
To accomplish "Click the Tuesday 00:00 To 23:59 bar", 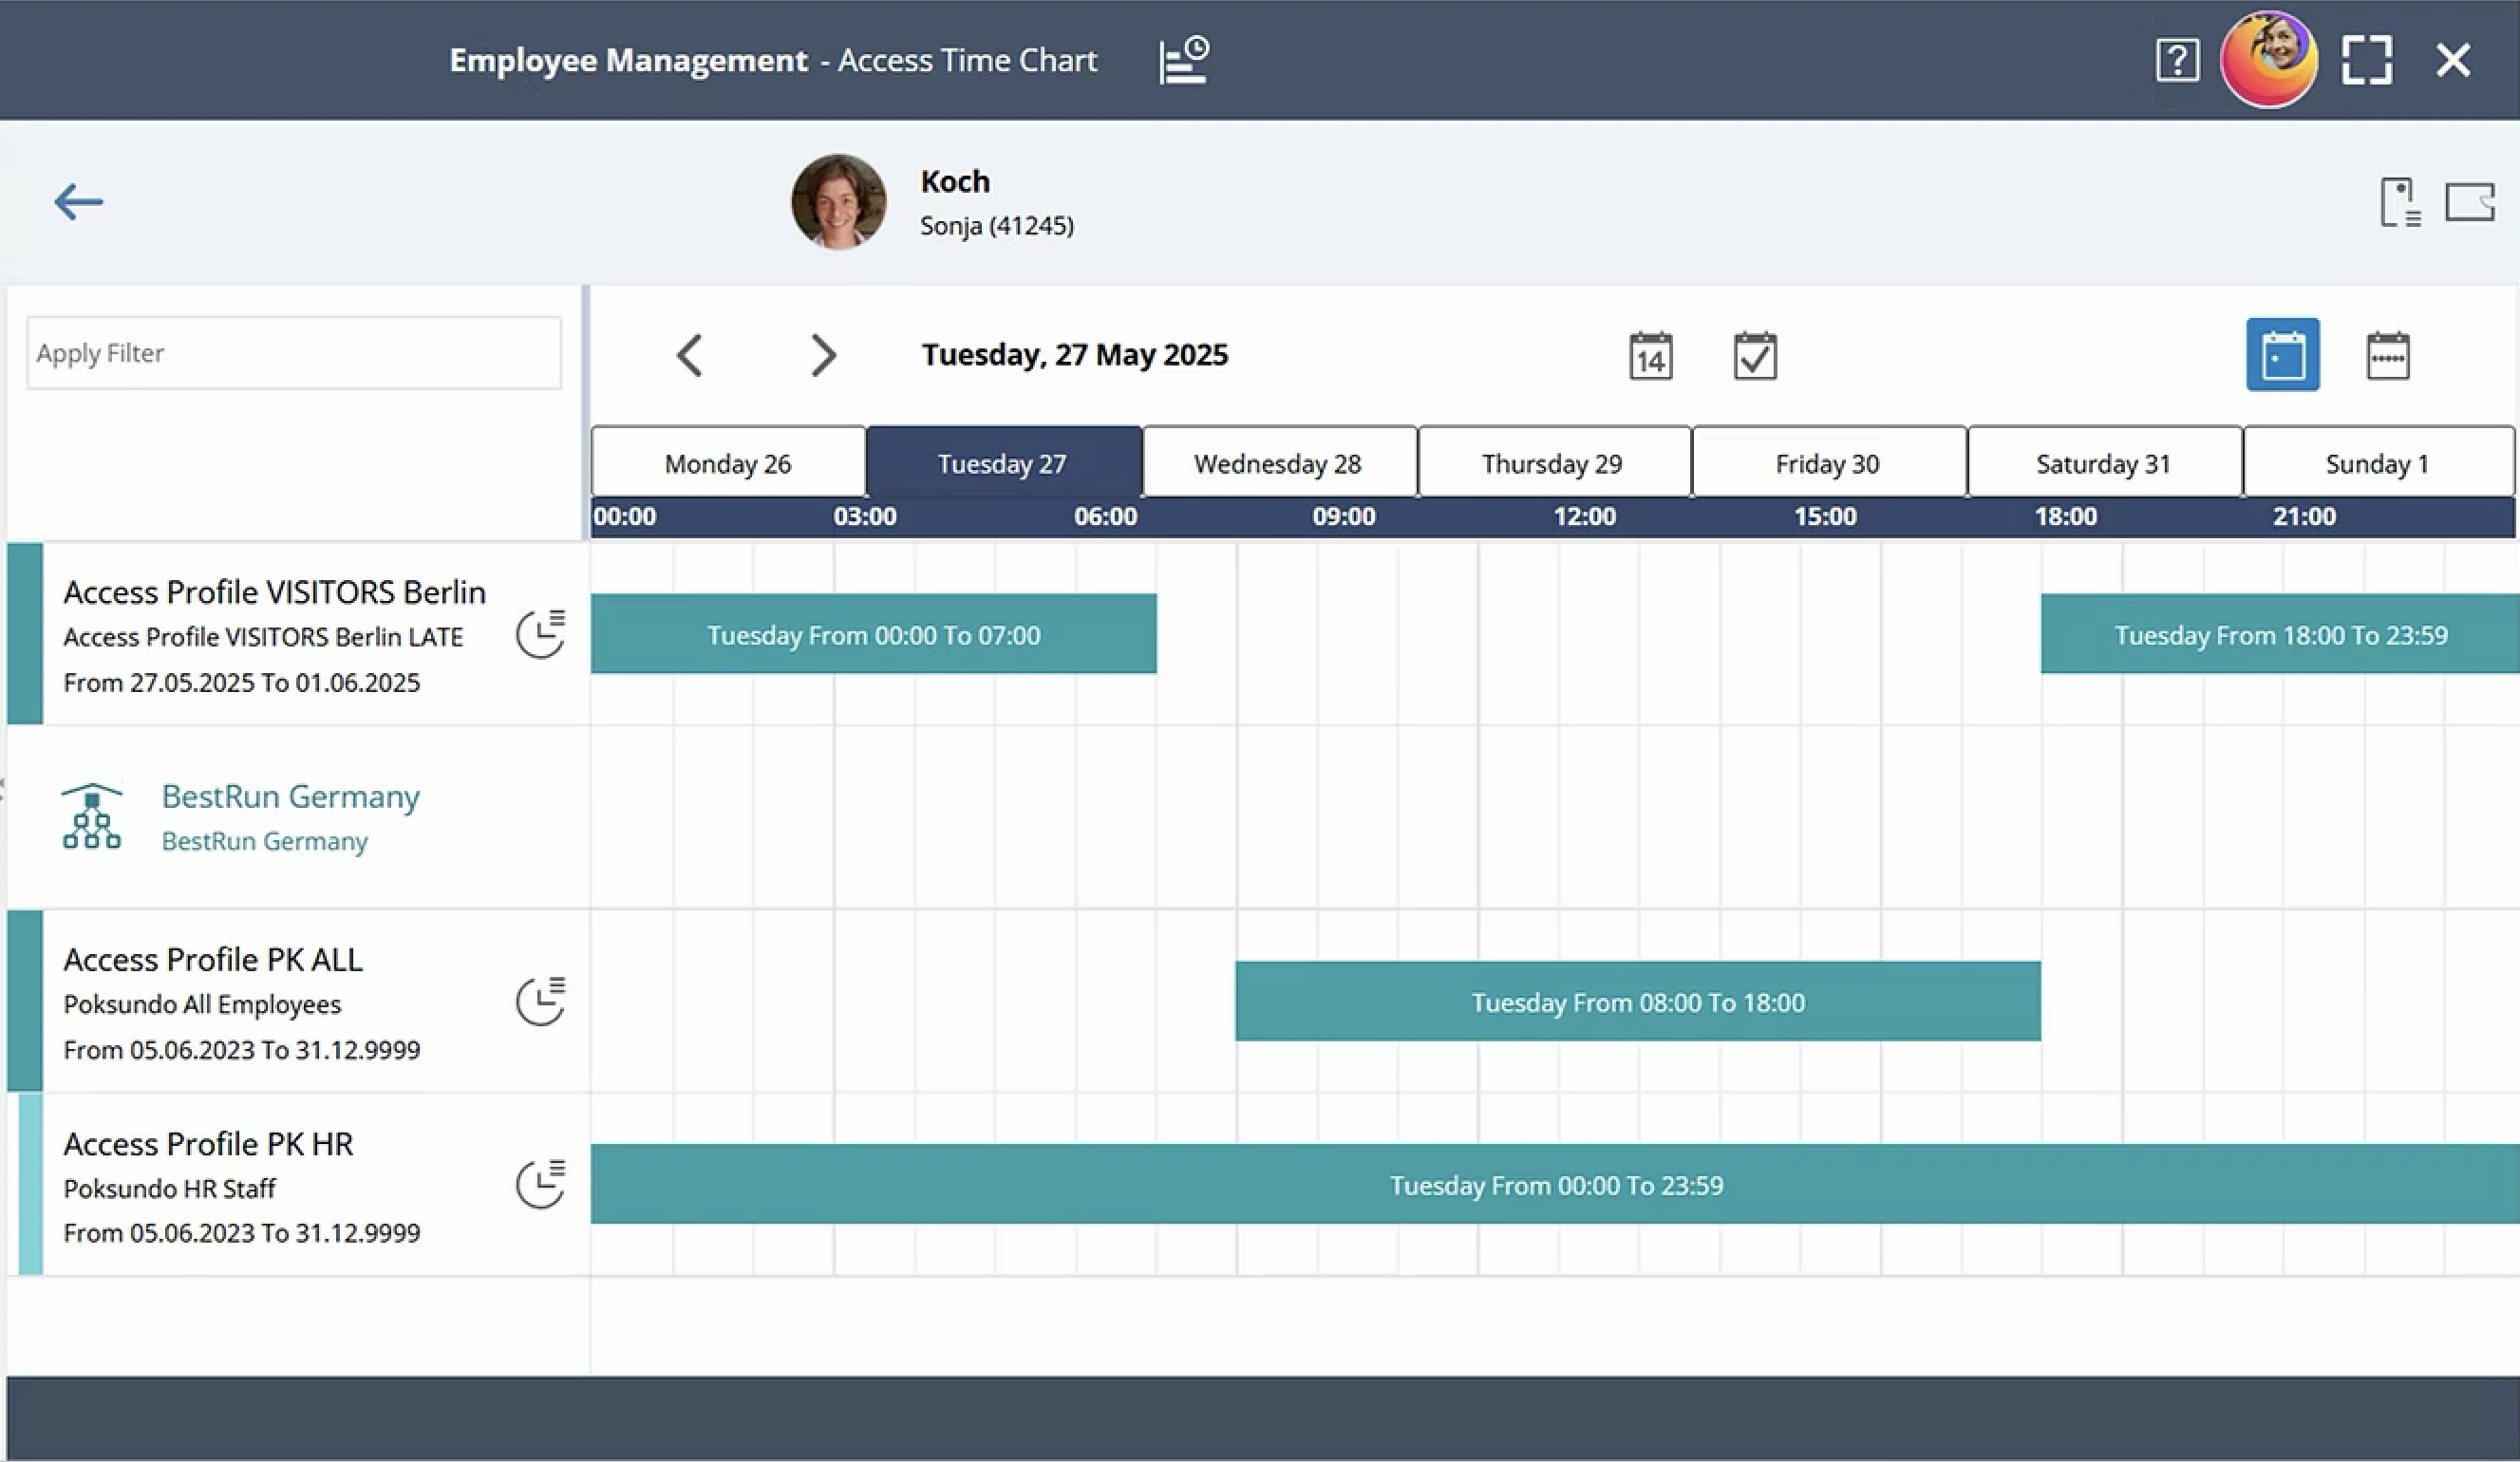I will point(1555,1184).
